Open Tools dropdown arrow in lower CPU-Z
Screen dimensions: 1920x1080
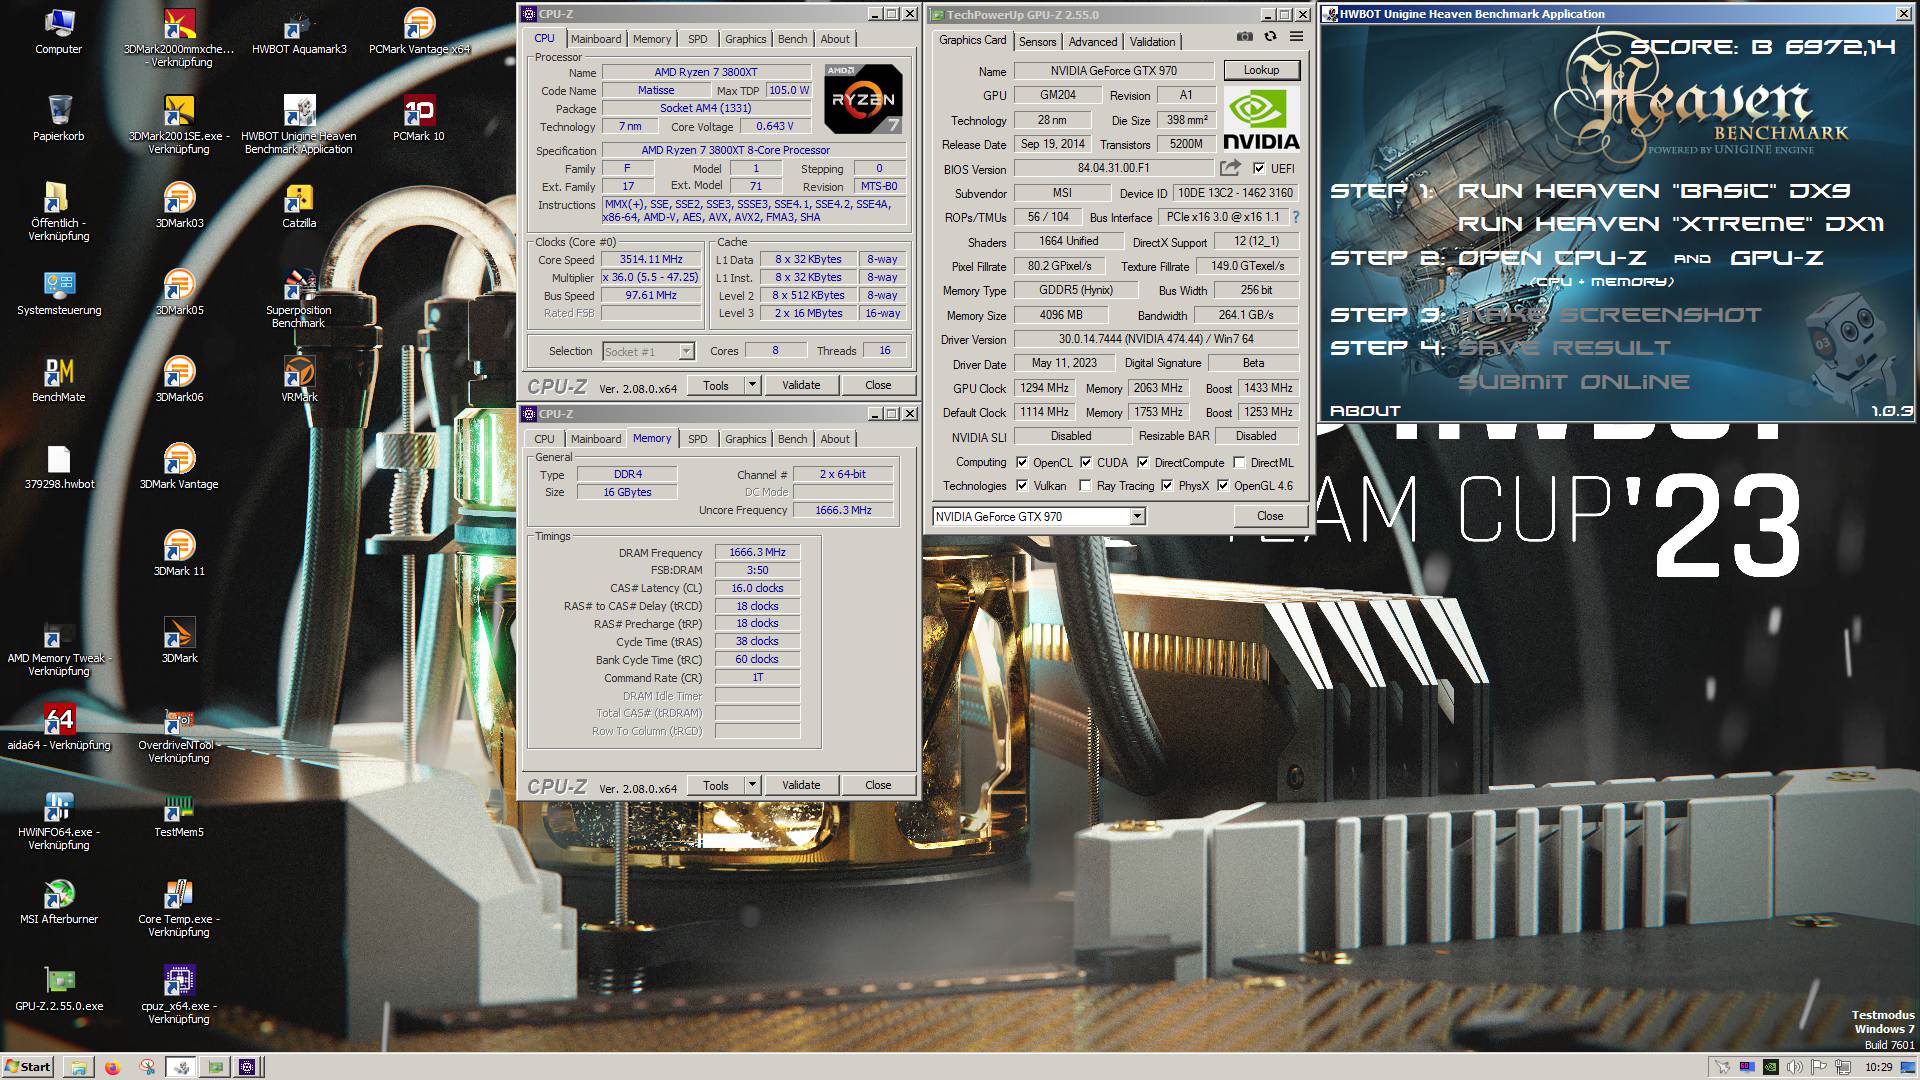coord(753,785)
